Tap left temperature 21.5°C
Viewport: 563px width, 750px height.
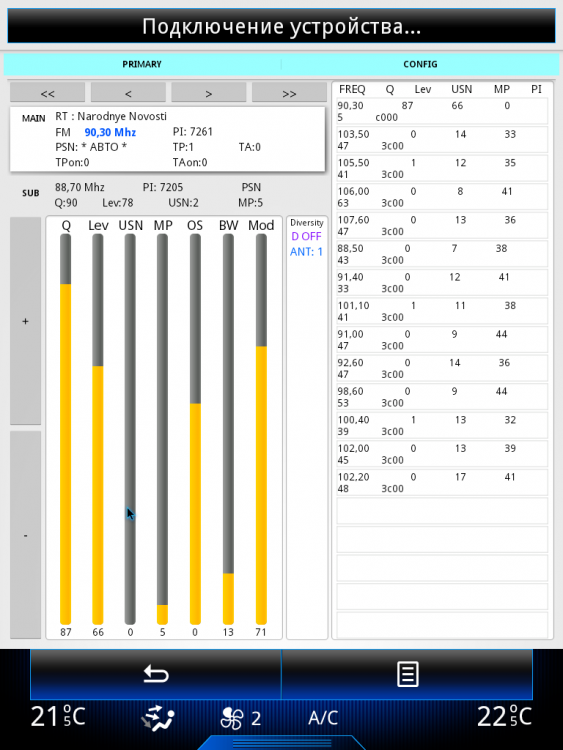click(x=58, y=717)
